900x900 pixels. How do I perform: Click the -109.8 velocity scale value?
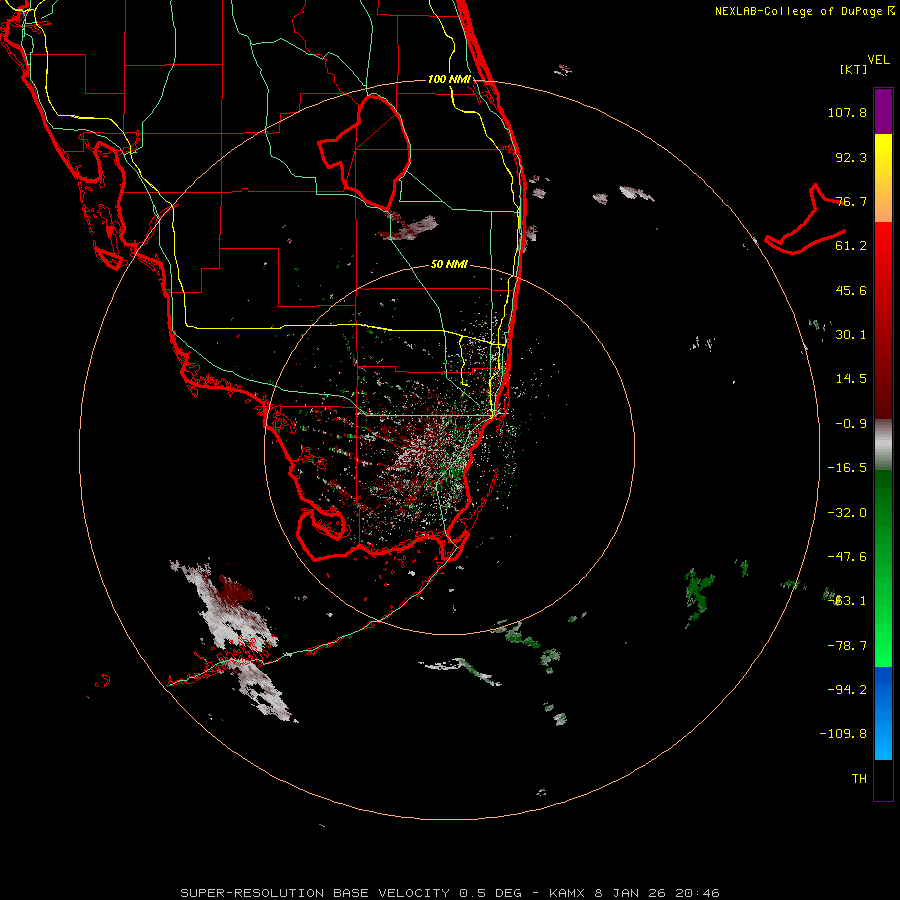843,734
